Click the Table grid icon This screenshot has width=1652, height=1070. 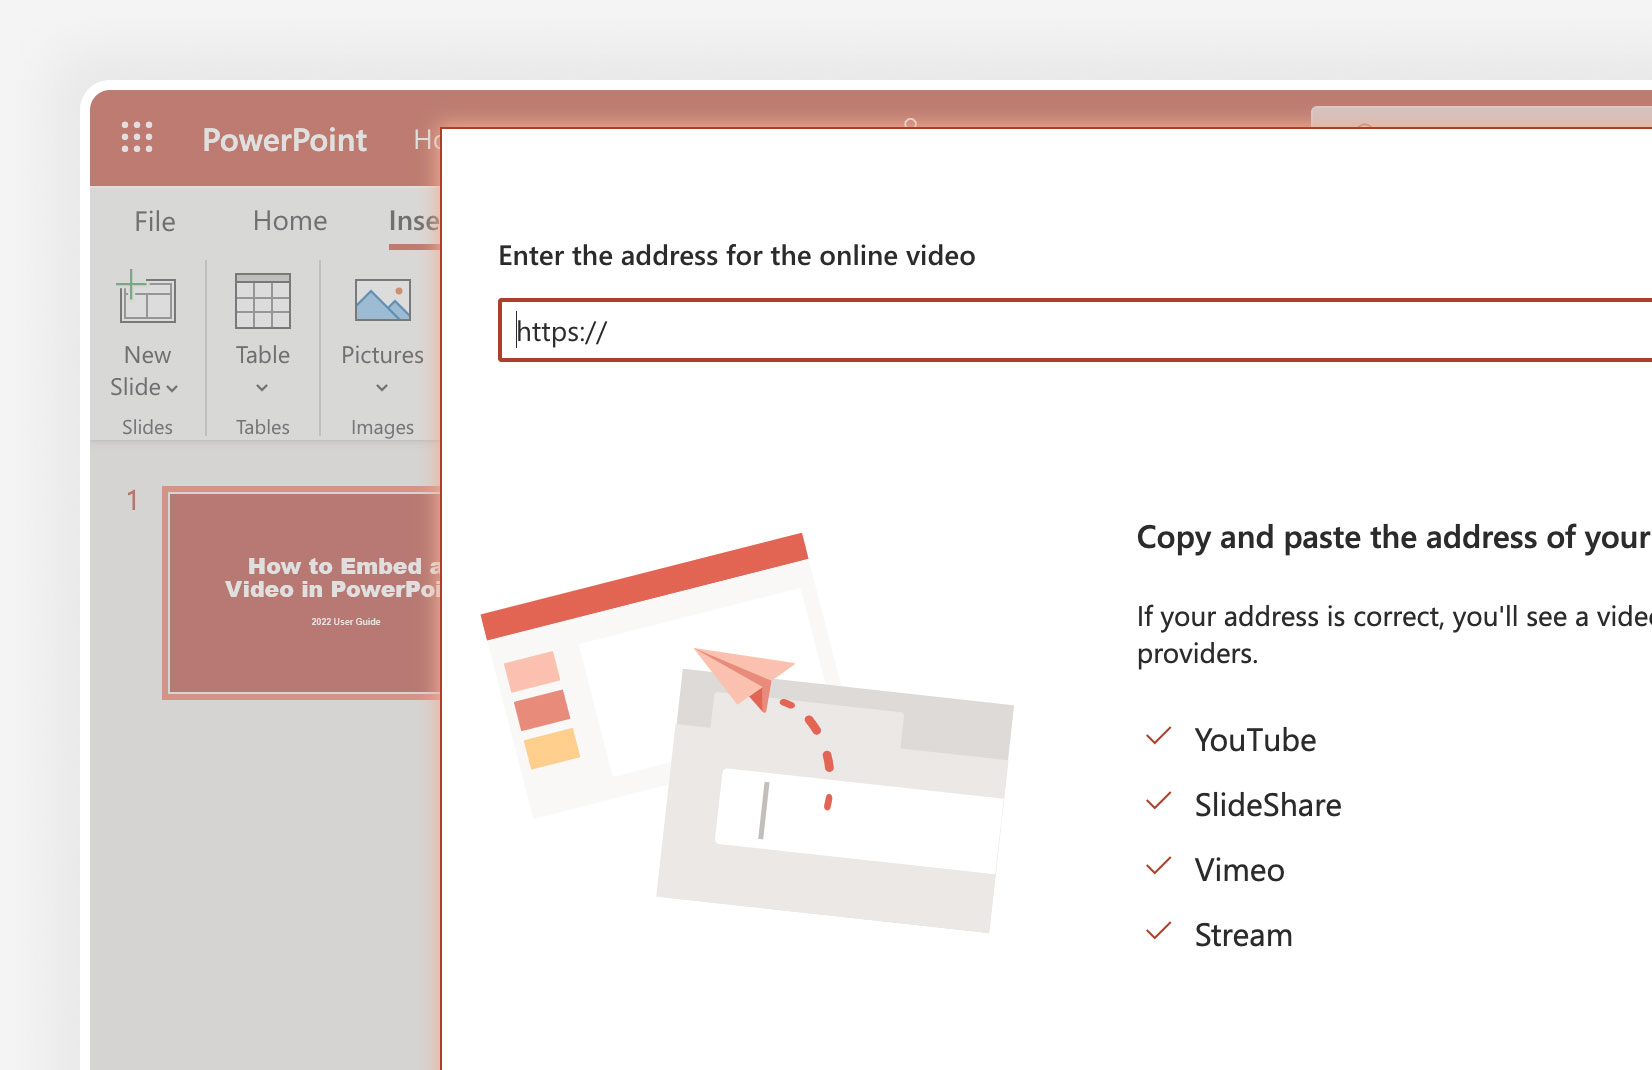click(x=263, y=301)
